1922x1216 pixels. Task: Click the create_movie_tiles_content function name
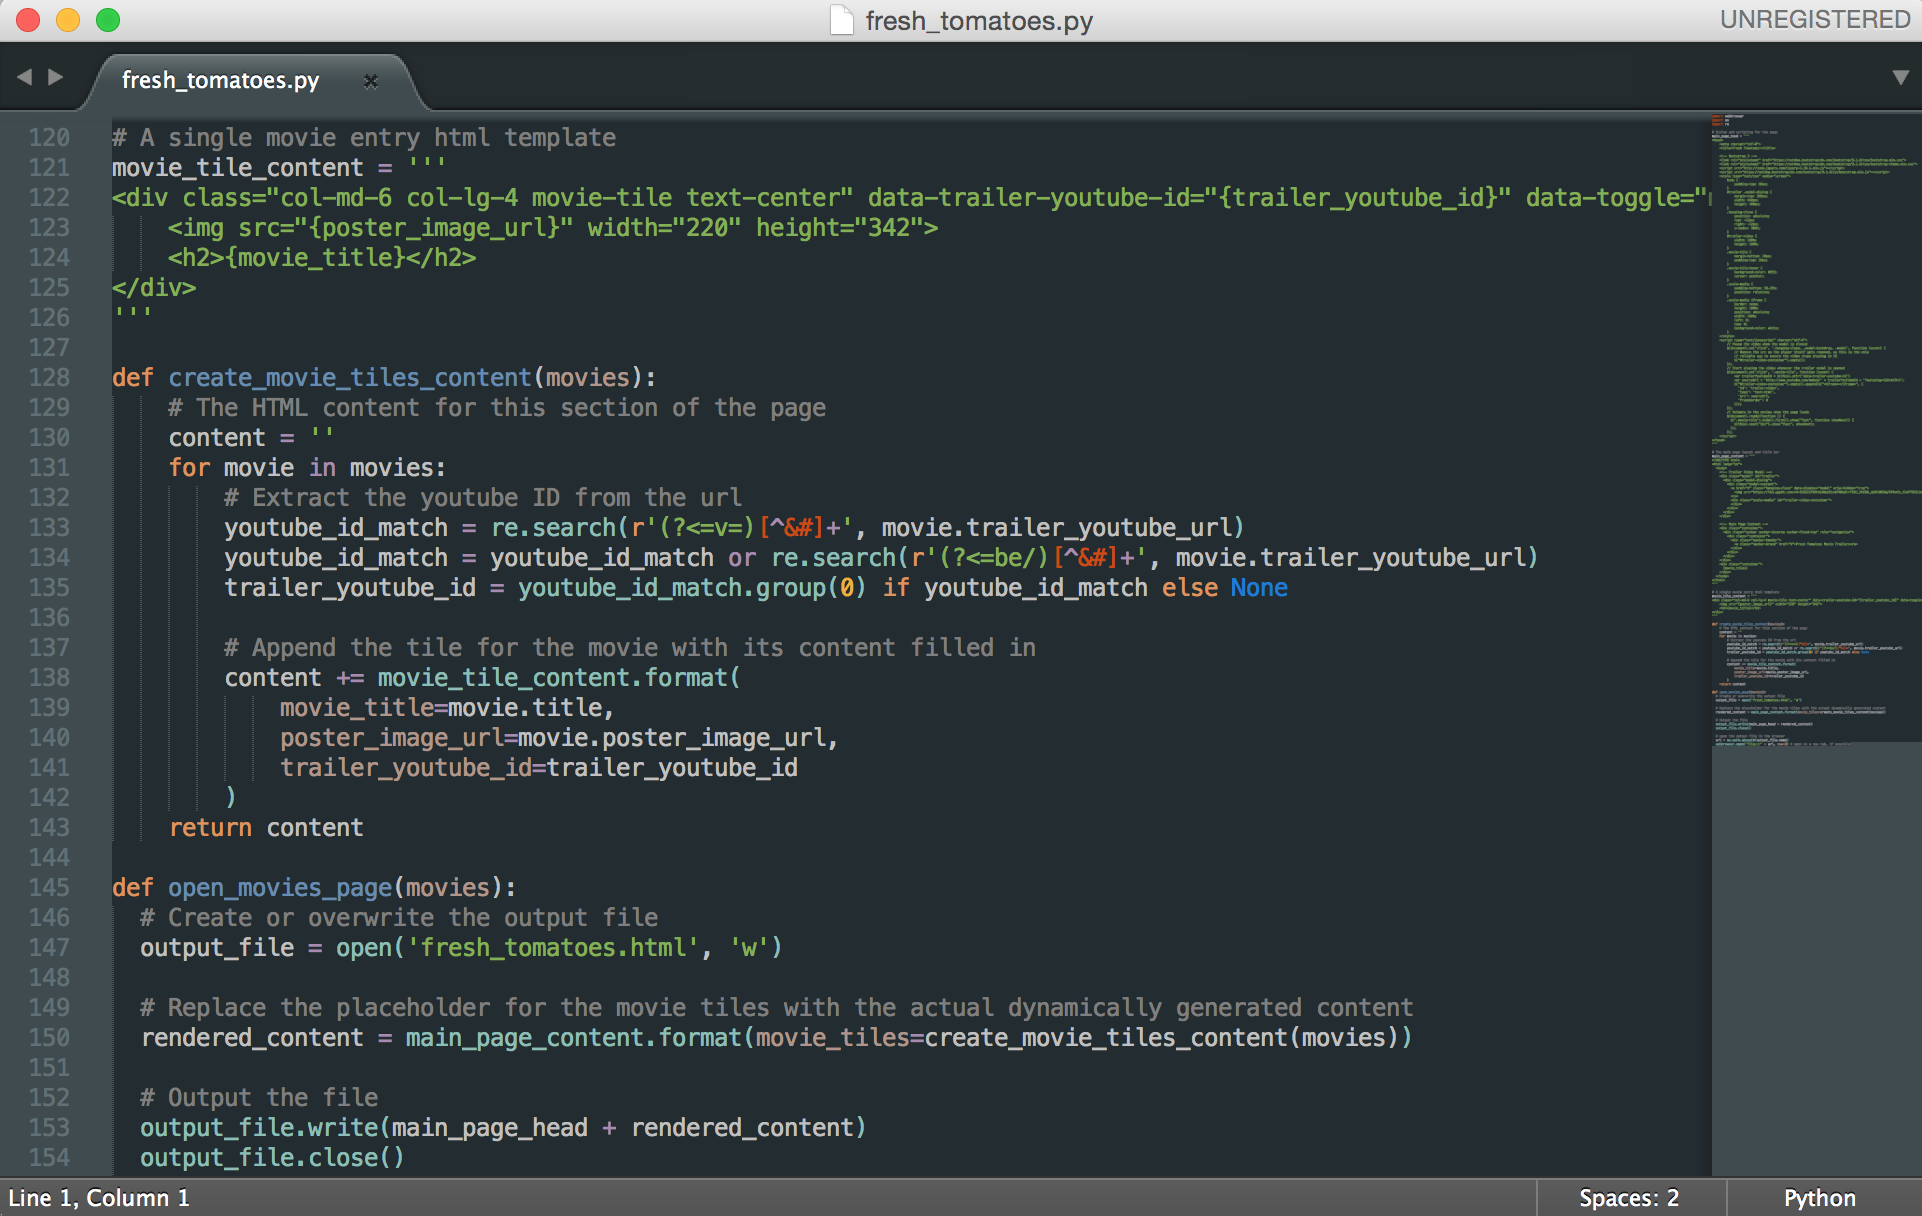(x=349, y=378)
